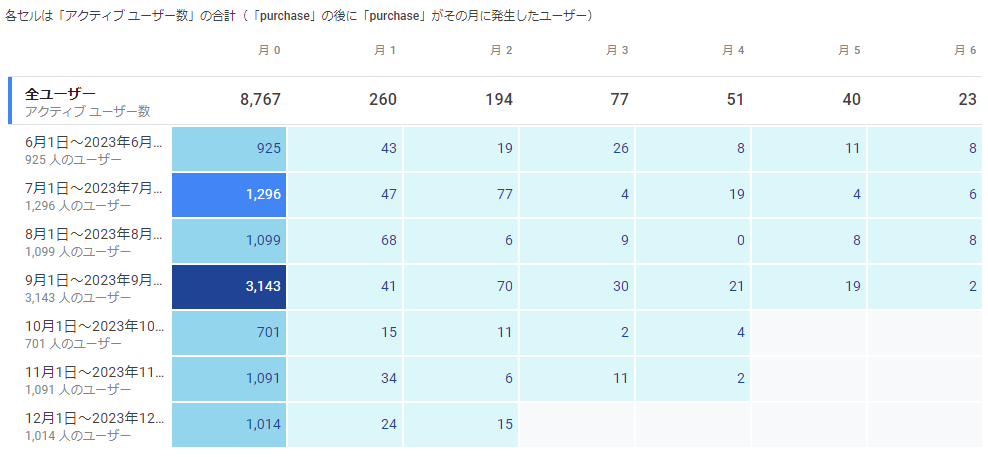The width and height of the screenshot is (988, 457).
Task: Click the 月 0 column header
Action: pyautogui.click(x=270, y=50)
